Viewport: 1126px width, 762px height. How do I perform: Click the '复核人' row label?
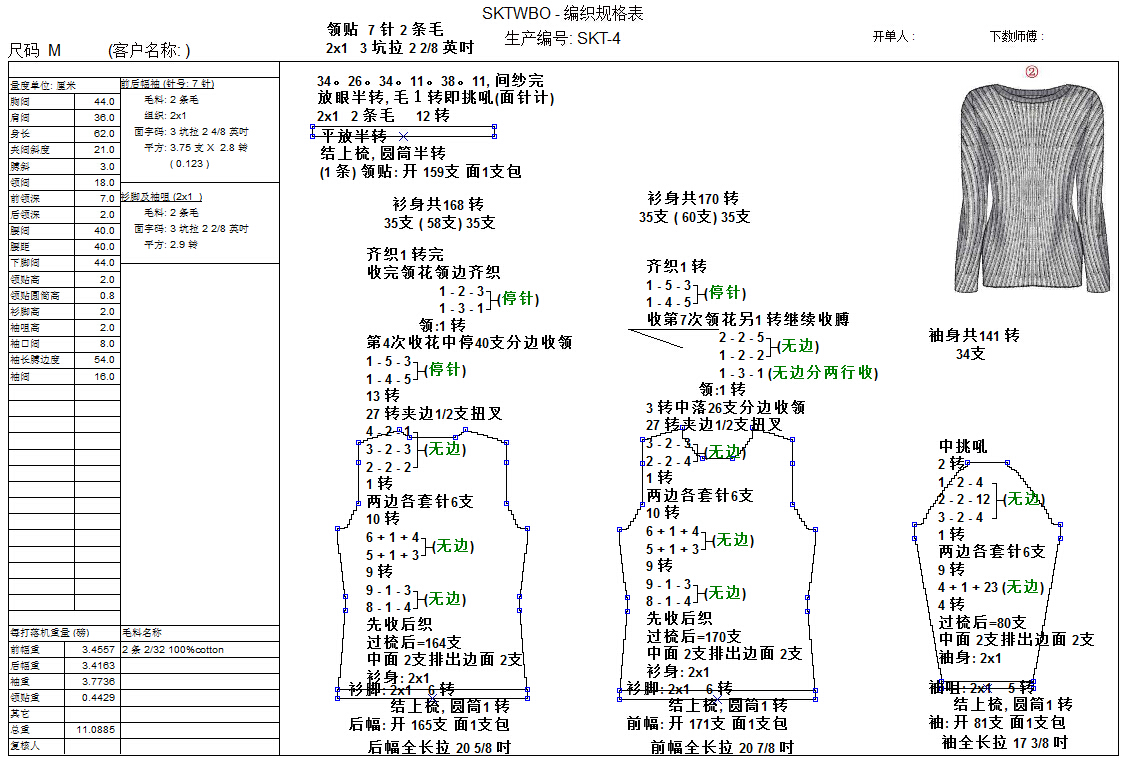pos(24,746)
